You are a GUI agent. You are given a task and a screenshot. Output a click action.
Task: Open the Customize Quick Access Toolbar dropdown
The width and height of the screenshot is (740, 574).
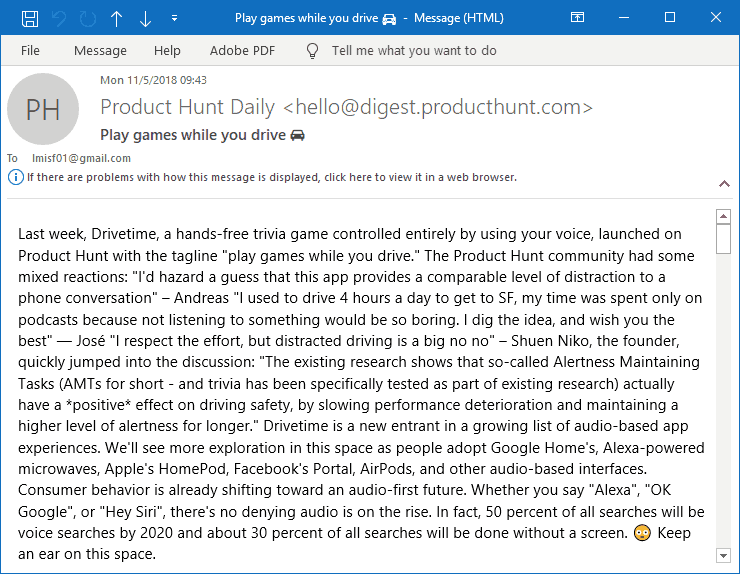tap(174, 18)
